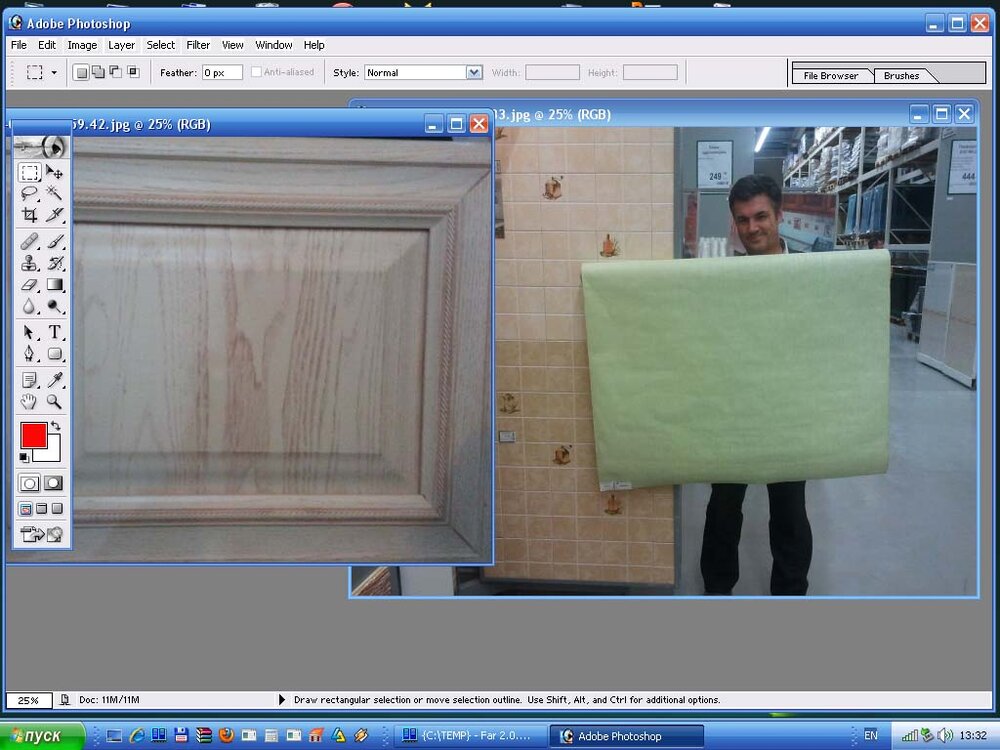Viewport: 1000px width, 750px height.
Task: Open the Filter menu
Action: [x=198, y=45]
